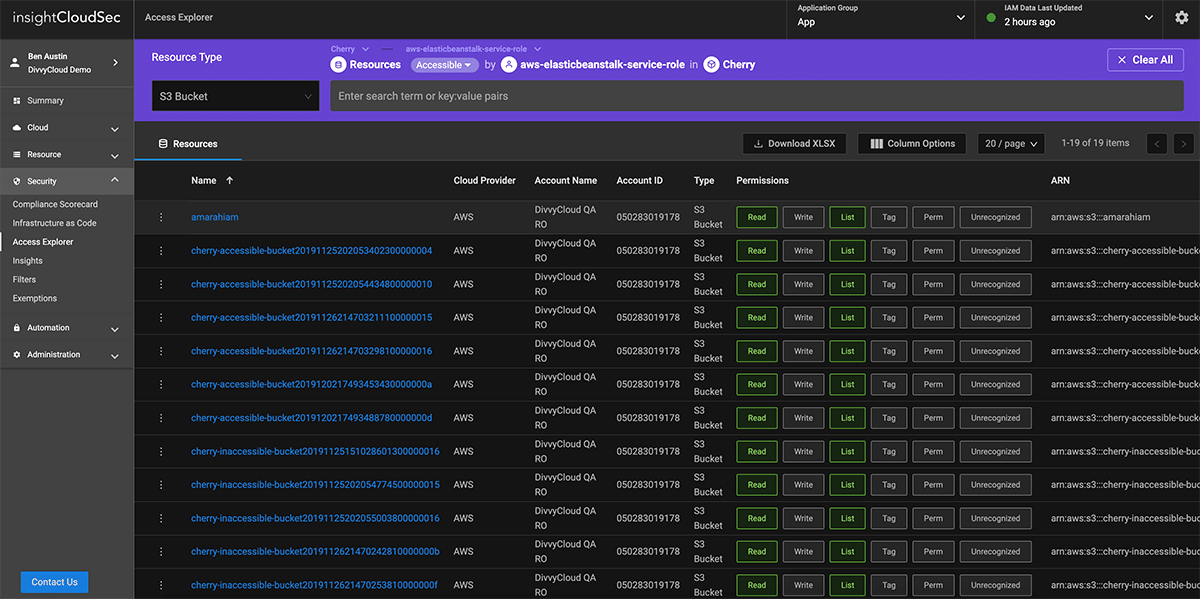
Task: Open row menu for bucket ending 1100000015
Action: pyautogui.click(x=161, y=318)
